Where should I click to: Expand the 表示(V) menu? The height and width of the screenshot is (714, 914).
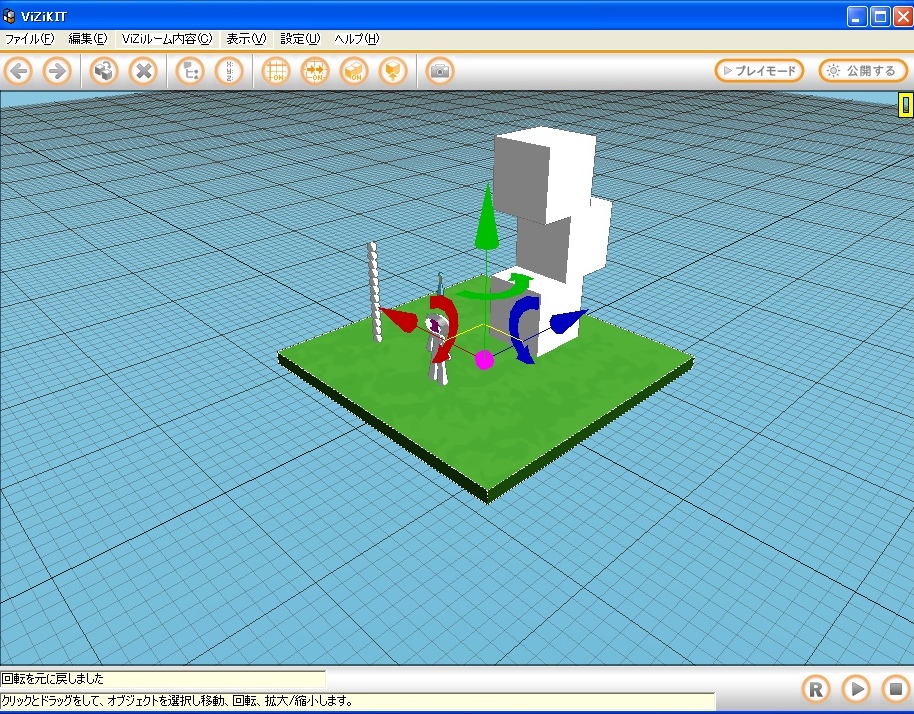coord(246,39)
